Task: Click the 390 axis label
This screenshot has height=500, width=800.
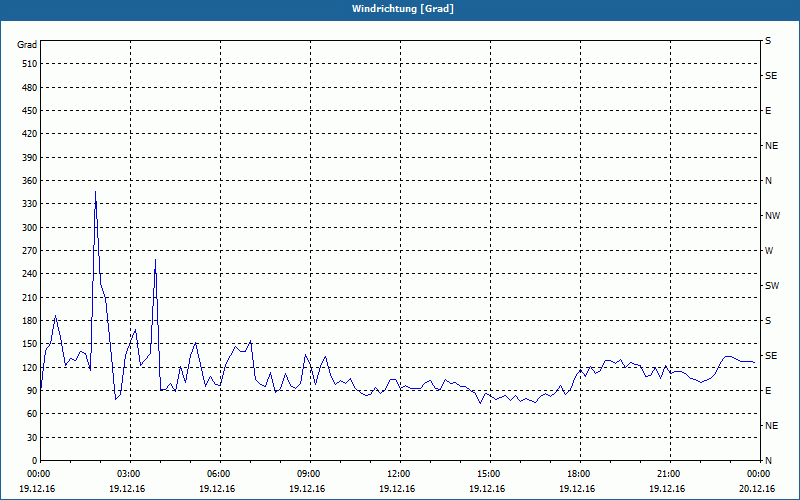Action: (x=30, y=158)
